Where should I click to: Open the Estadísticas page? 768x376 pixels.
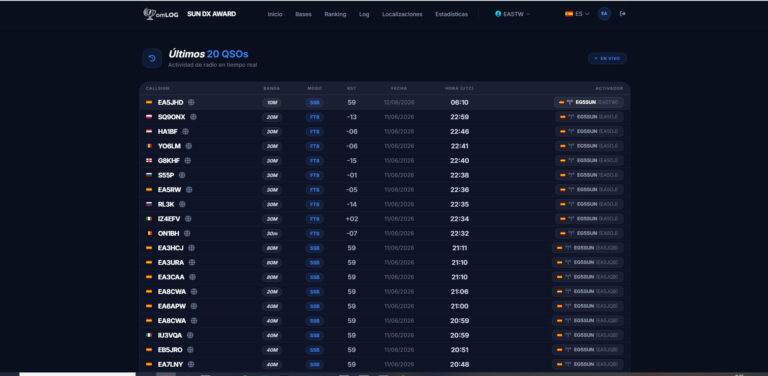[451, 14]
